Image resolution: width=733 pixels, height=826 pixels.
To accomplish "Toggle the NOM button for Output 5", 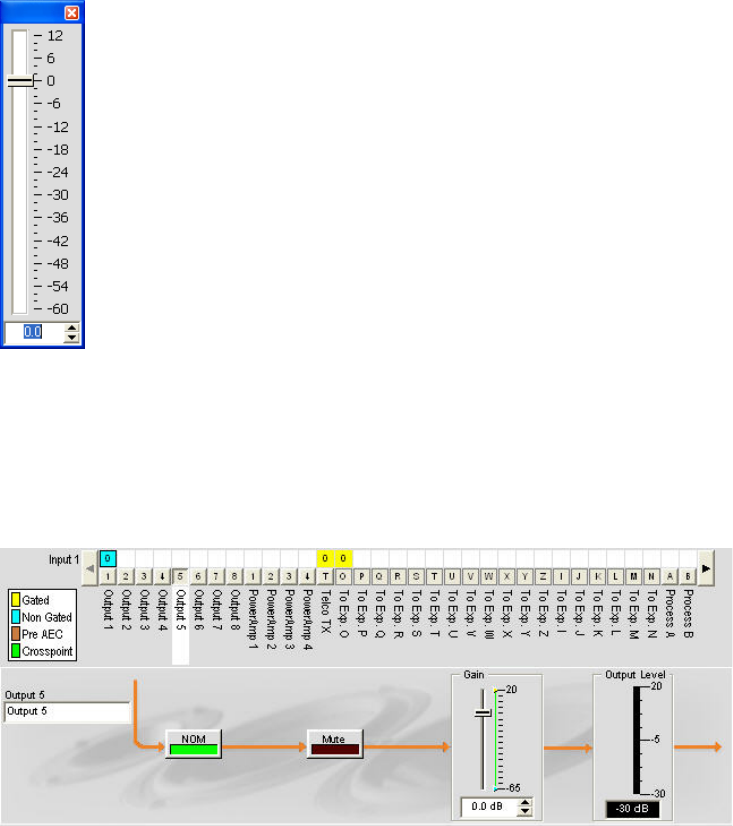I will 193,743.
